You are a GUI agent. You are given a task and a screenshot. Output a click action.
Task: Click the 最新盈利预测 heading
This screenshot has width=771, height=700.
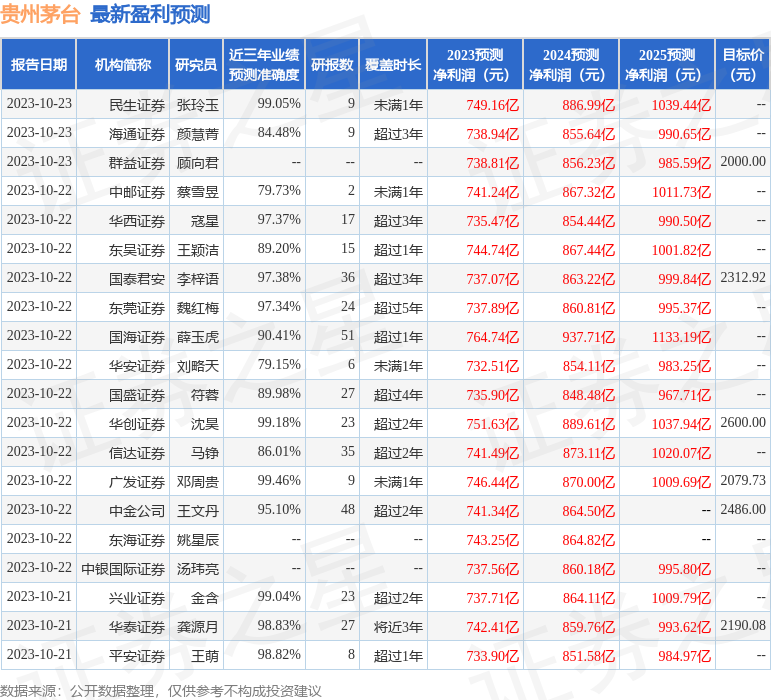[150, 14]
